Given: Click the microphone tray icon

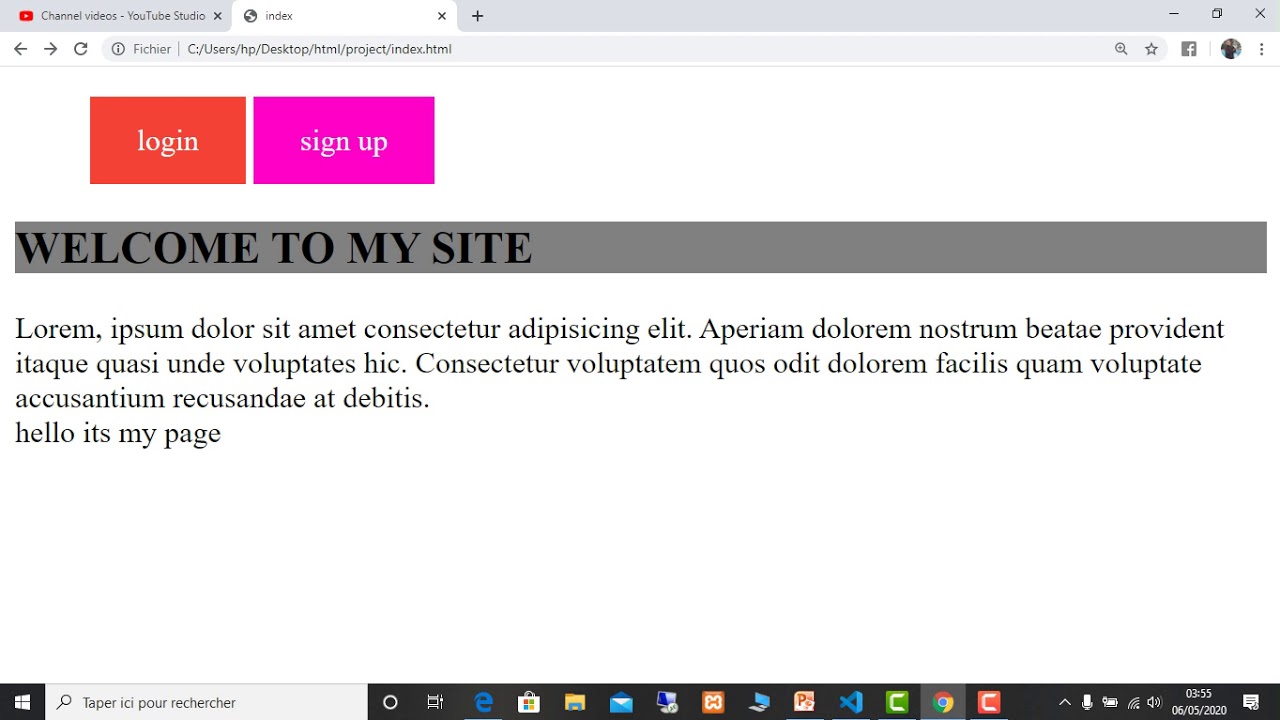Looking at the screenshot, I should tap(1087, 702).
